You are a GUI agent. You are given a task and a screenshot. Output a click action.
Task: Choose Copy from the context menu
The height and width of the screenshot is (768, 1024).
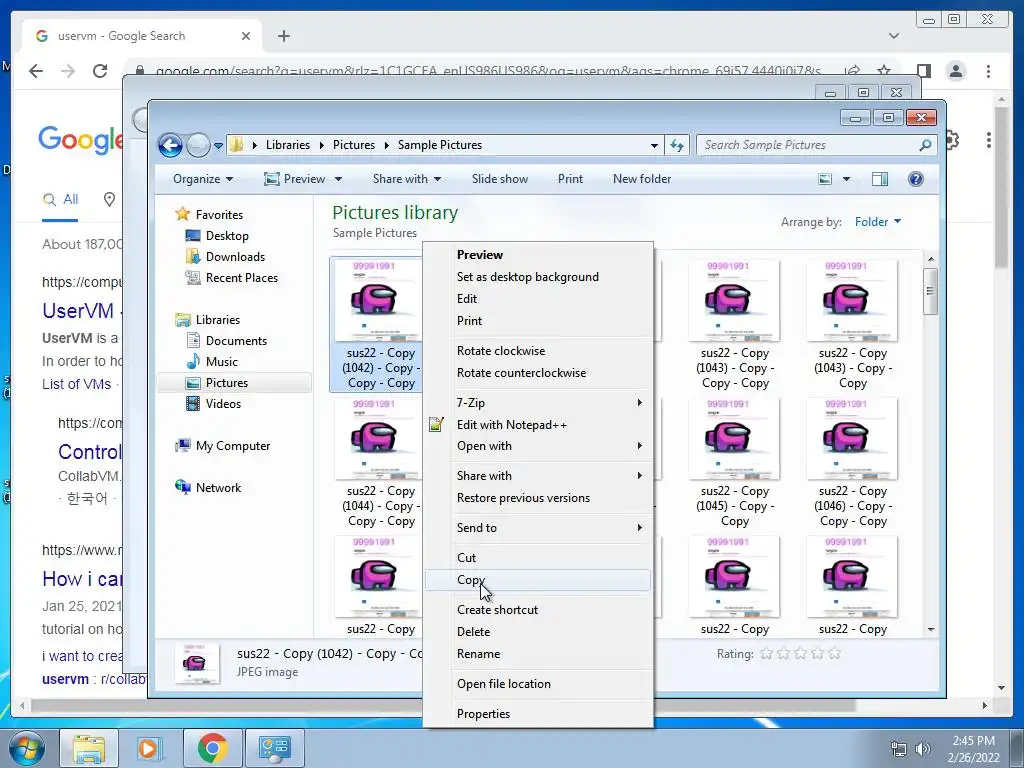[538, 580]
